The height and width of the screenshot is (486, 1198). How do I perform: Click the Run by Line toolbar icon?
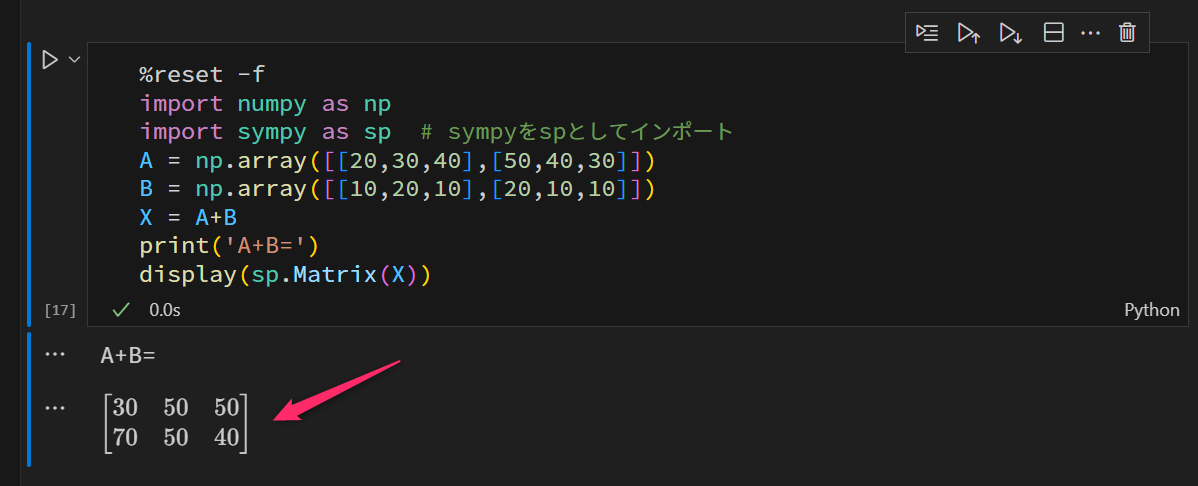coord(927,33)
